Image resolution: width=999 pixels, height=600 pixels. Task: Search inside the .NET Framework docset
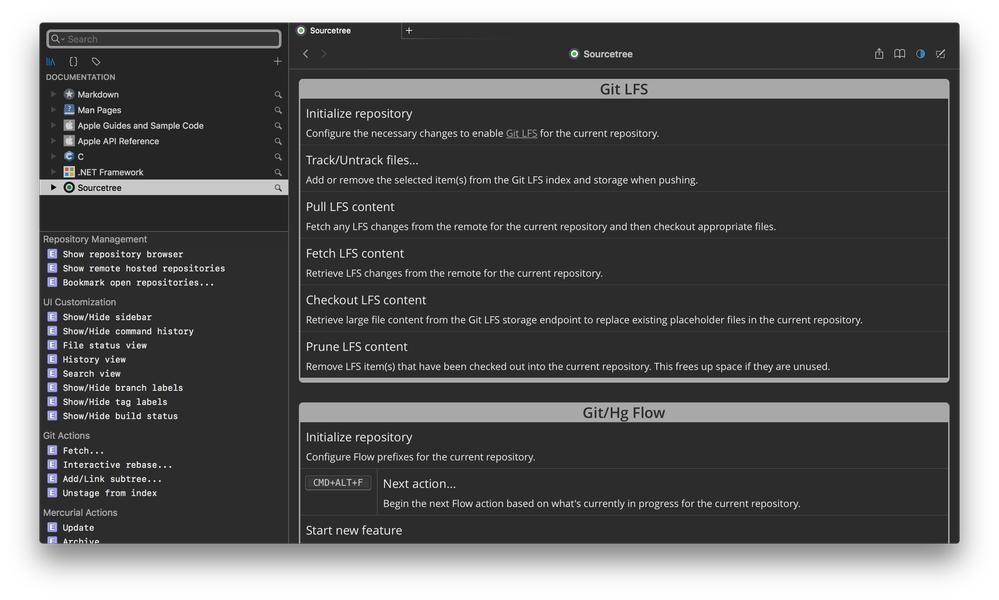pyautogui.click(x=278, y=173)
